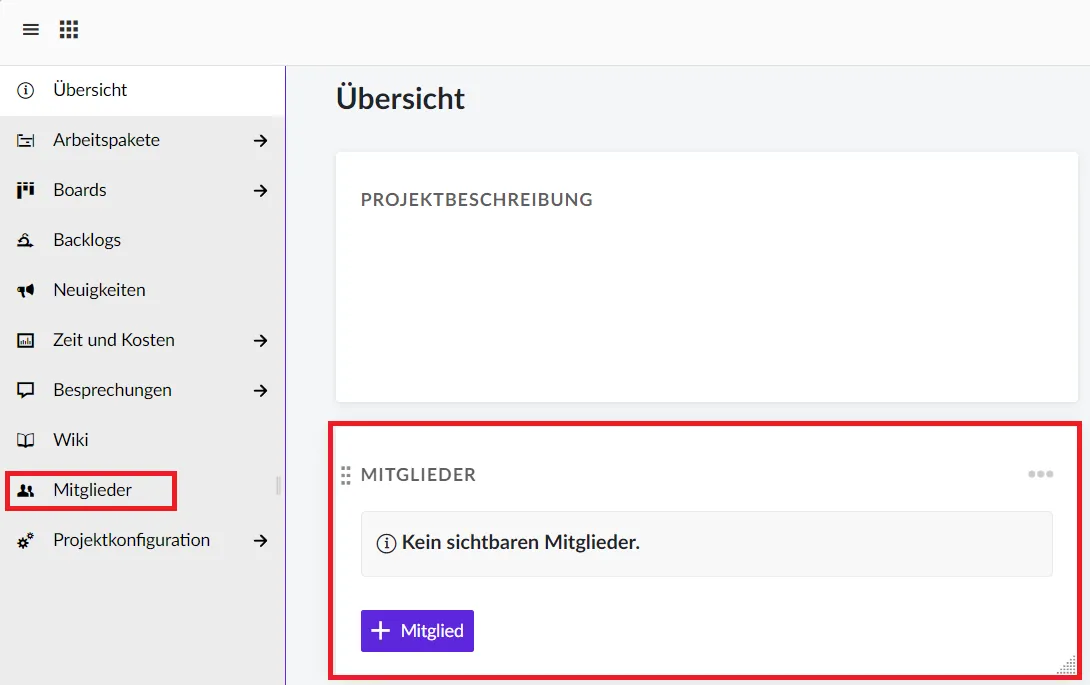
Task: Expand the Boards submenu arrow
Action: pyautogui.click(x=260, y=190)
